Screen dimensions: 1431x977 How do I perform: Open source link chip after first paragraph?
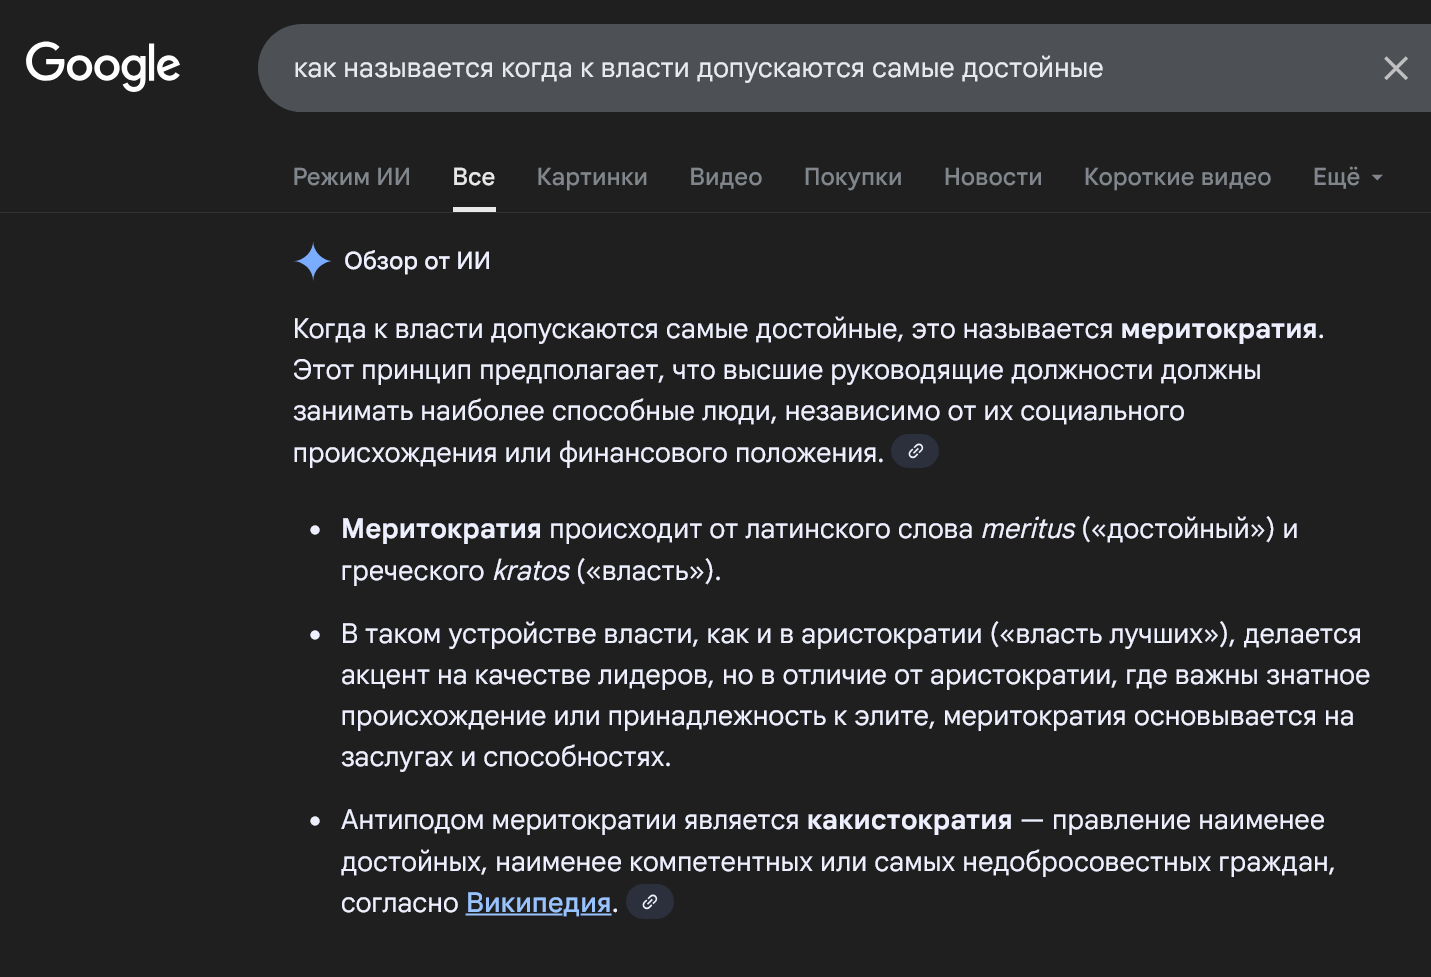pos(915,452)
